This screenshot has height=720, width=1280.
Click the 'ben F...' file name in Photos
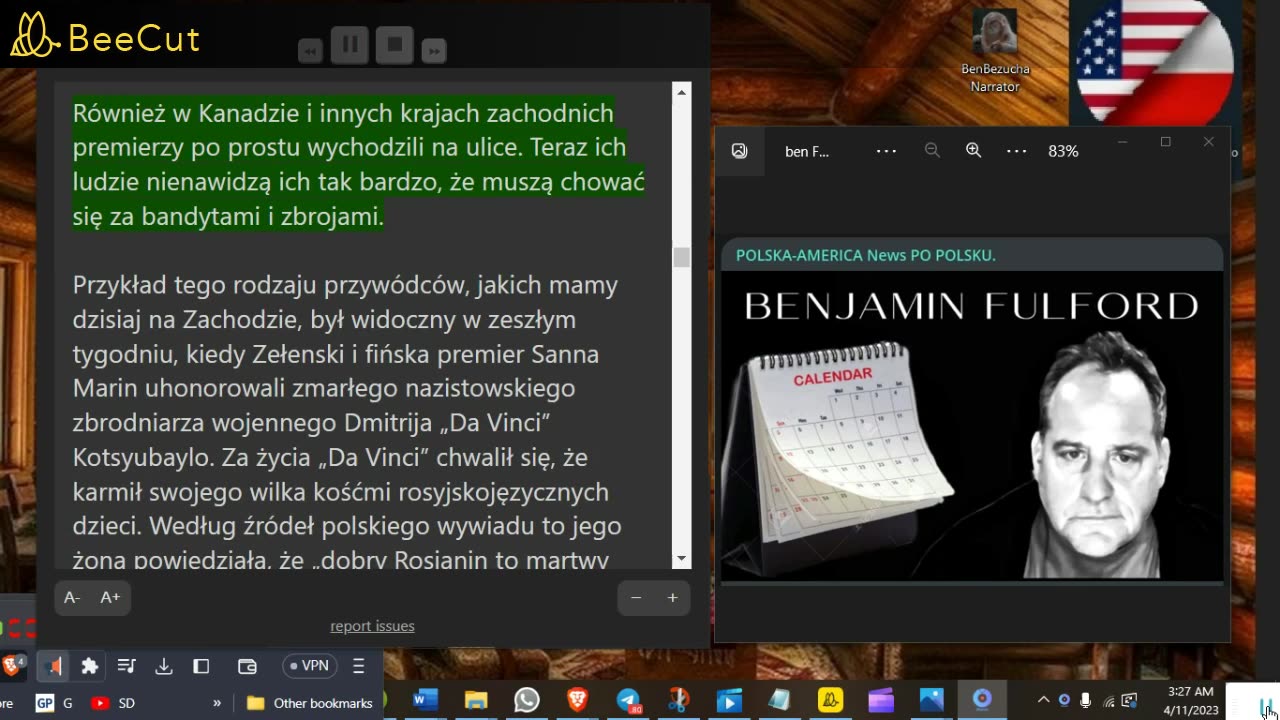coord(807,151)
